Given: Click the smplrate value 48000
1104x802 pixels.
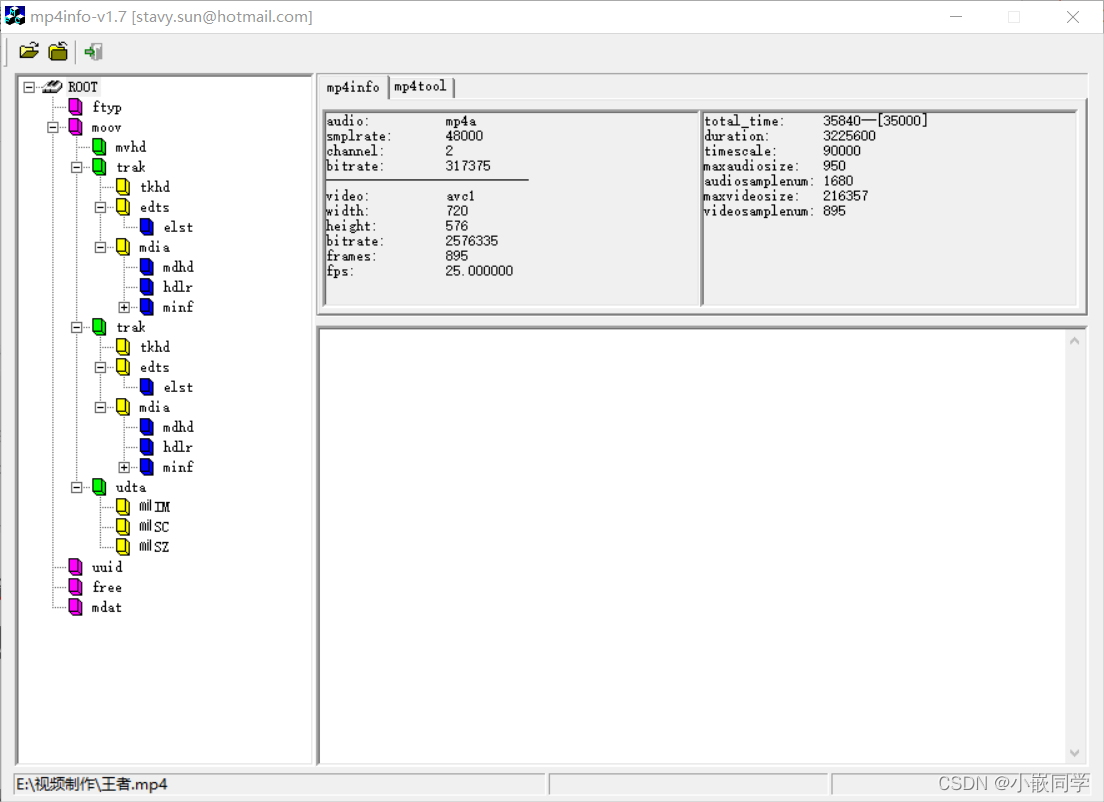Looking at the screenshot, I should (464, 136).
